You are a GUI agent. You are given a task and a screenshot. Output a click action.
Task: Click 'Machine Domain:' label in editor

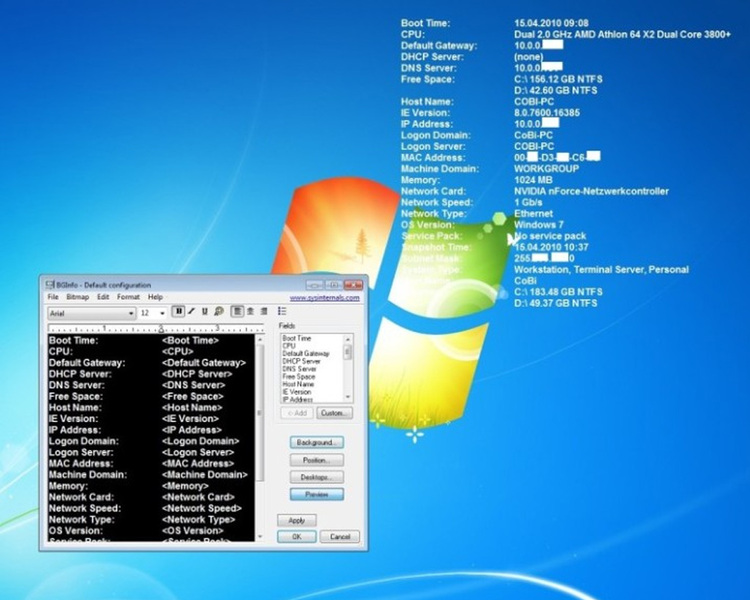[x=88, y=475]
